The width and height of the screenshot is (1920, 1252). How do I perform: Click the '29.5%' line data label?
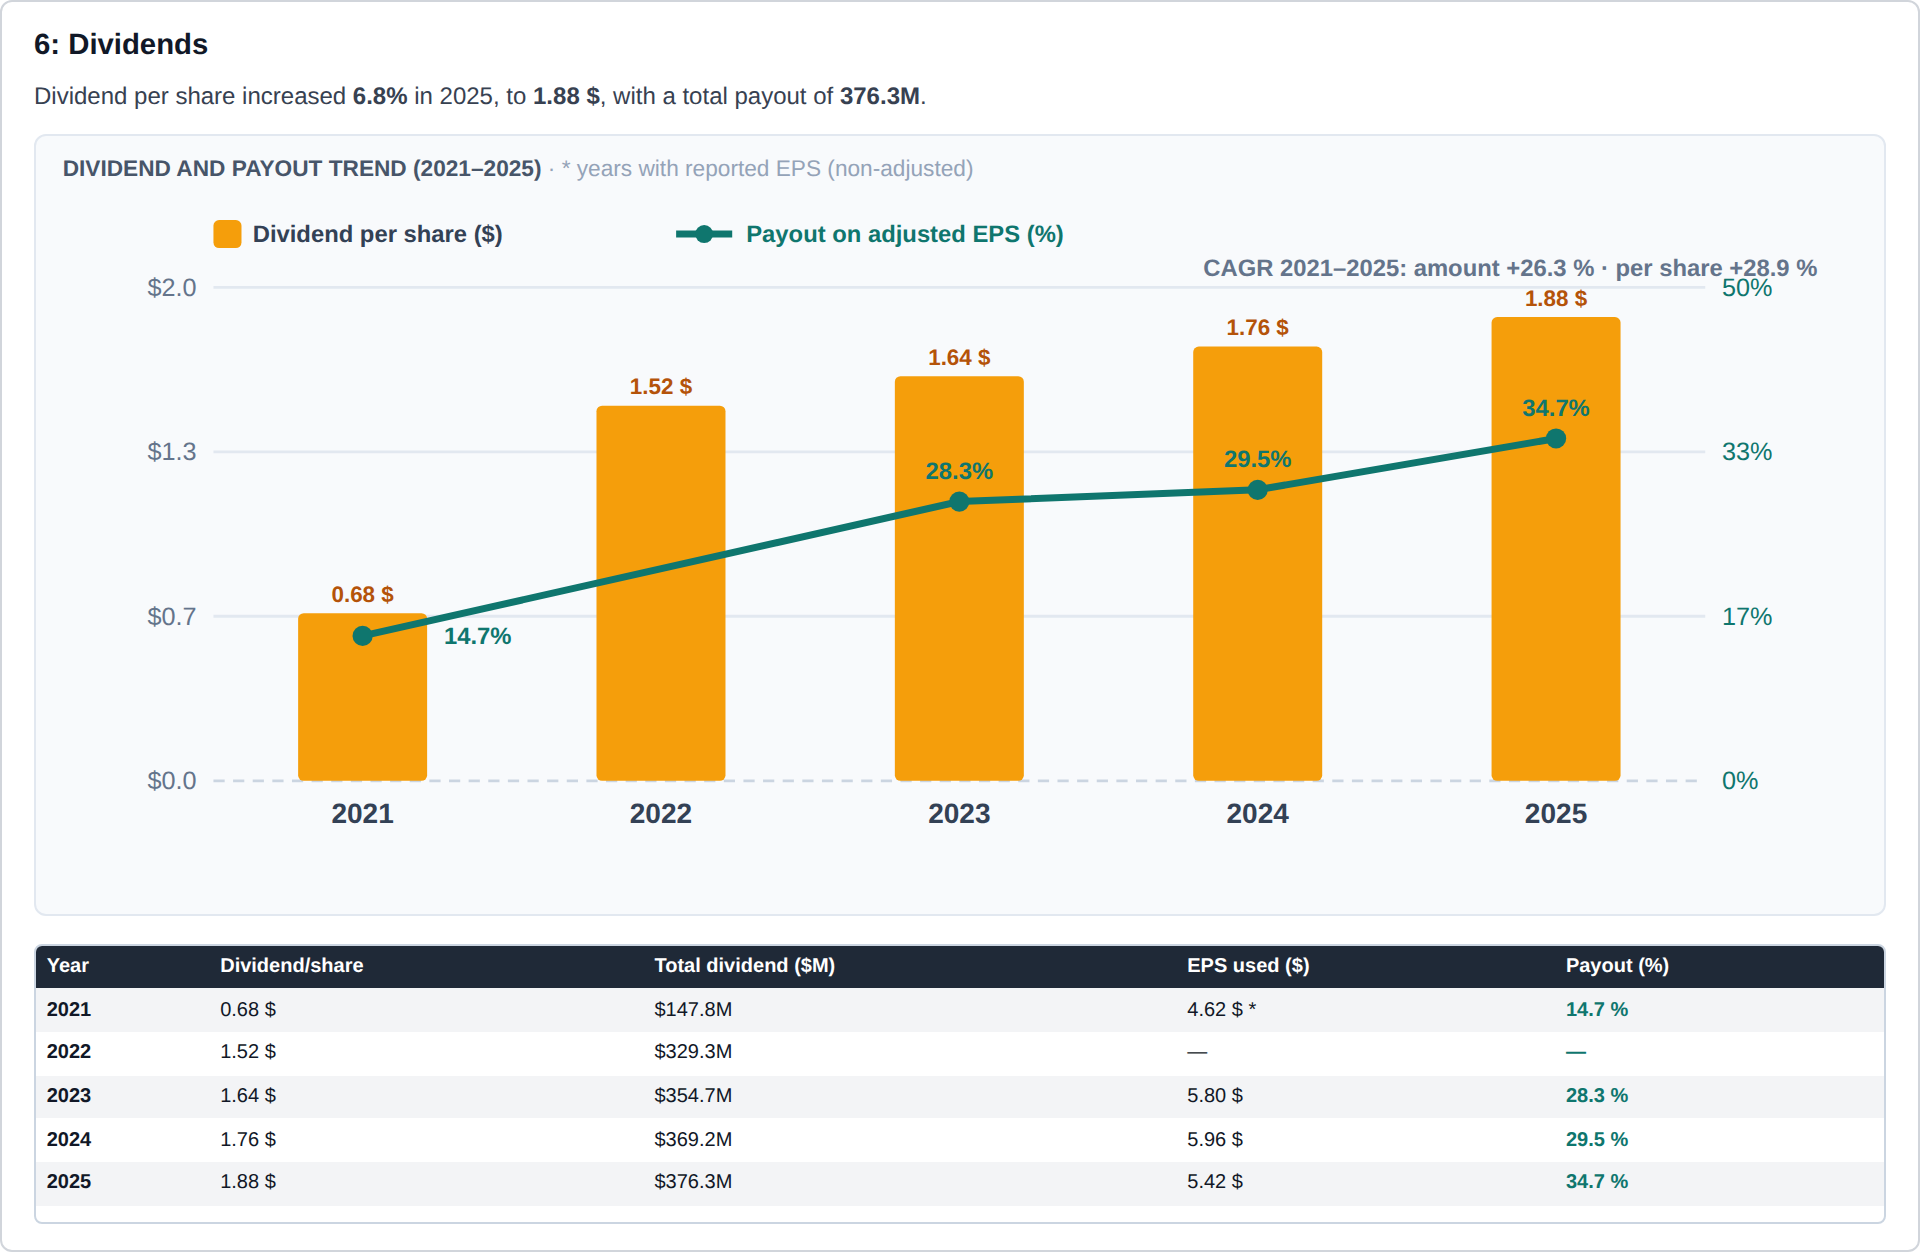point(1258,459)
